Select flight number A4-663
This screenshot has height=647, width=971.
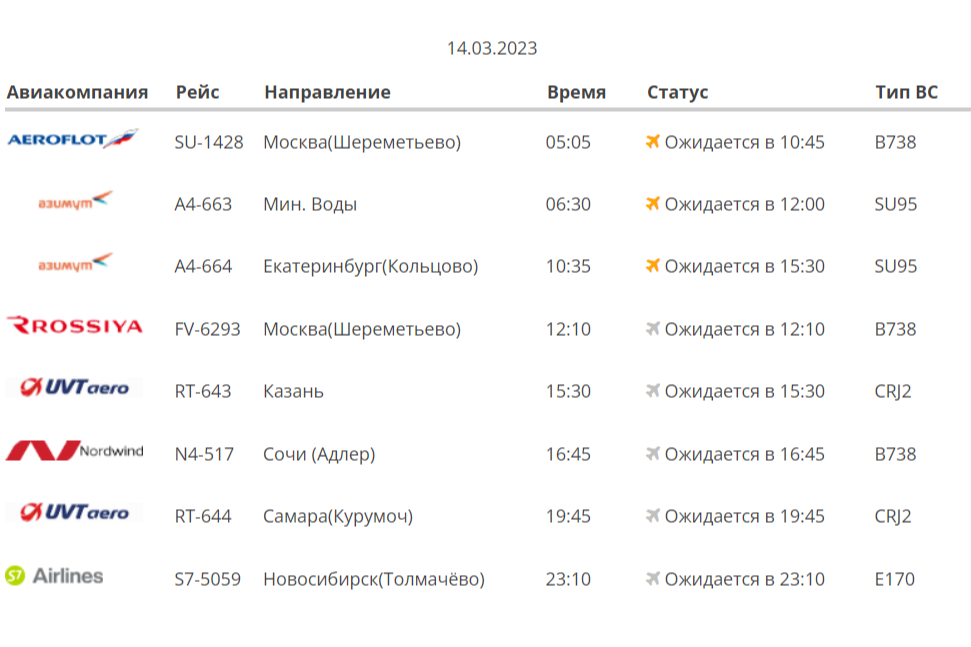coord(203,204)
